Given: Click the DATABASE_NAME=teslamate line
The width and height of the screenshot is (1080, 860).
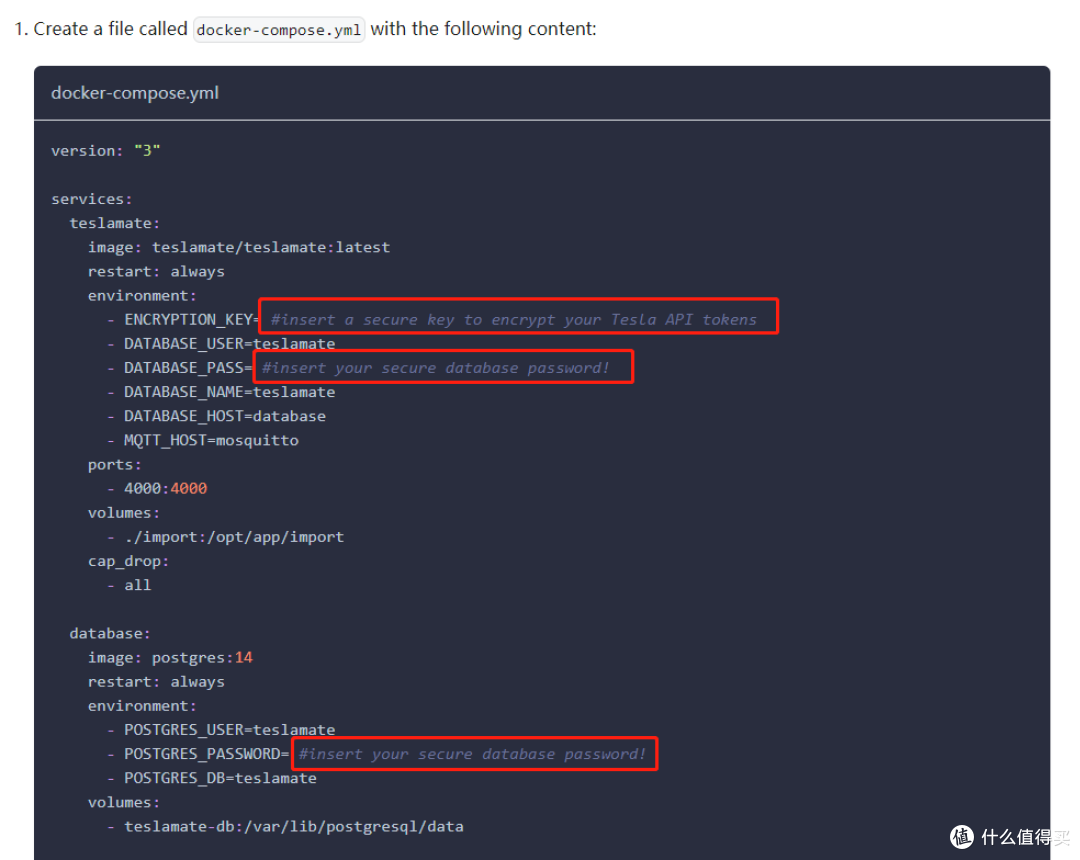Looking at the screenshot, I should tap(229, 392).
